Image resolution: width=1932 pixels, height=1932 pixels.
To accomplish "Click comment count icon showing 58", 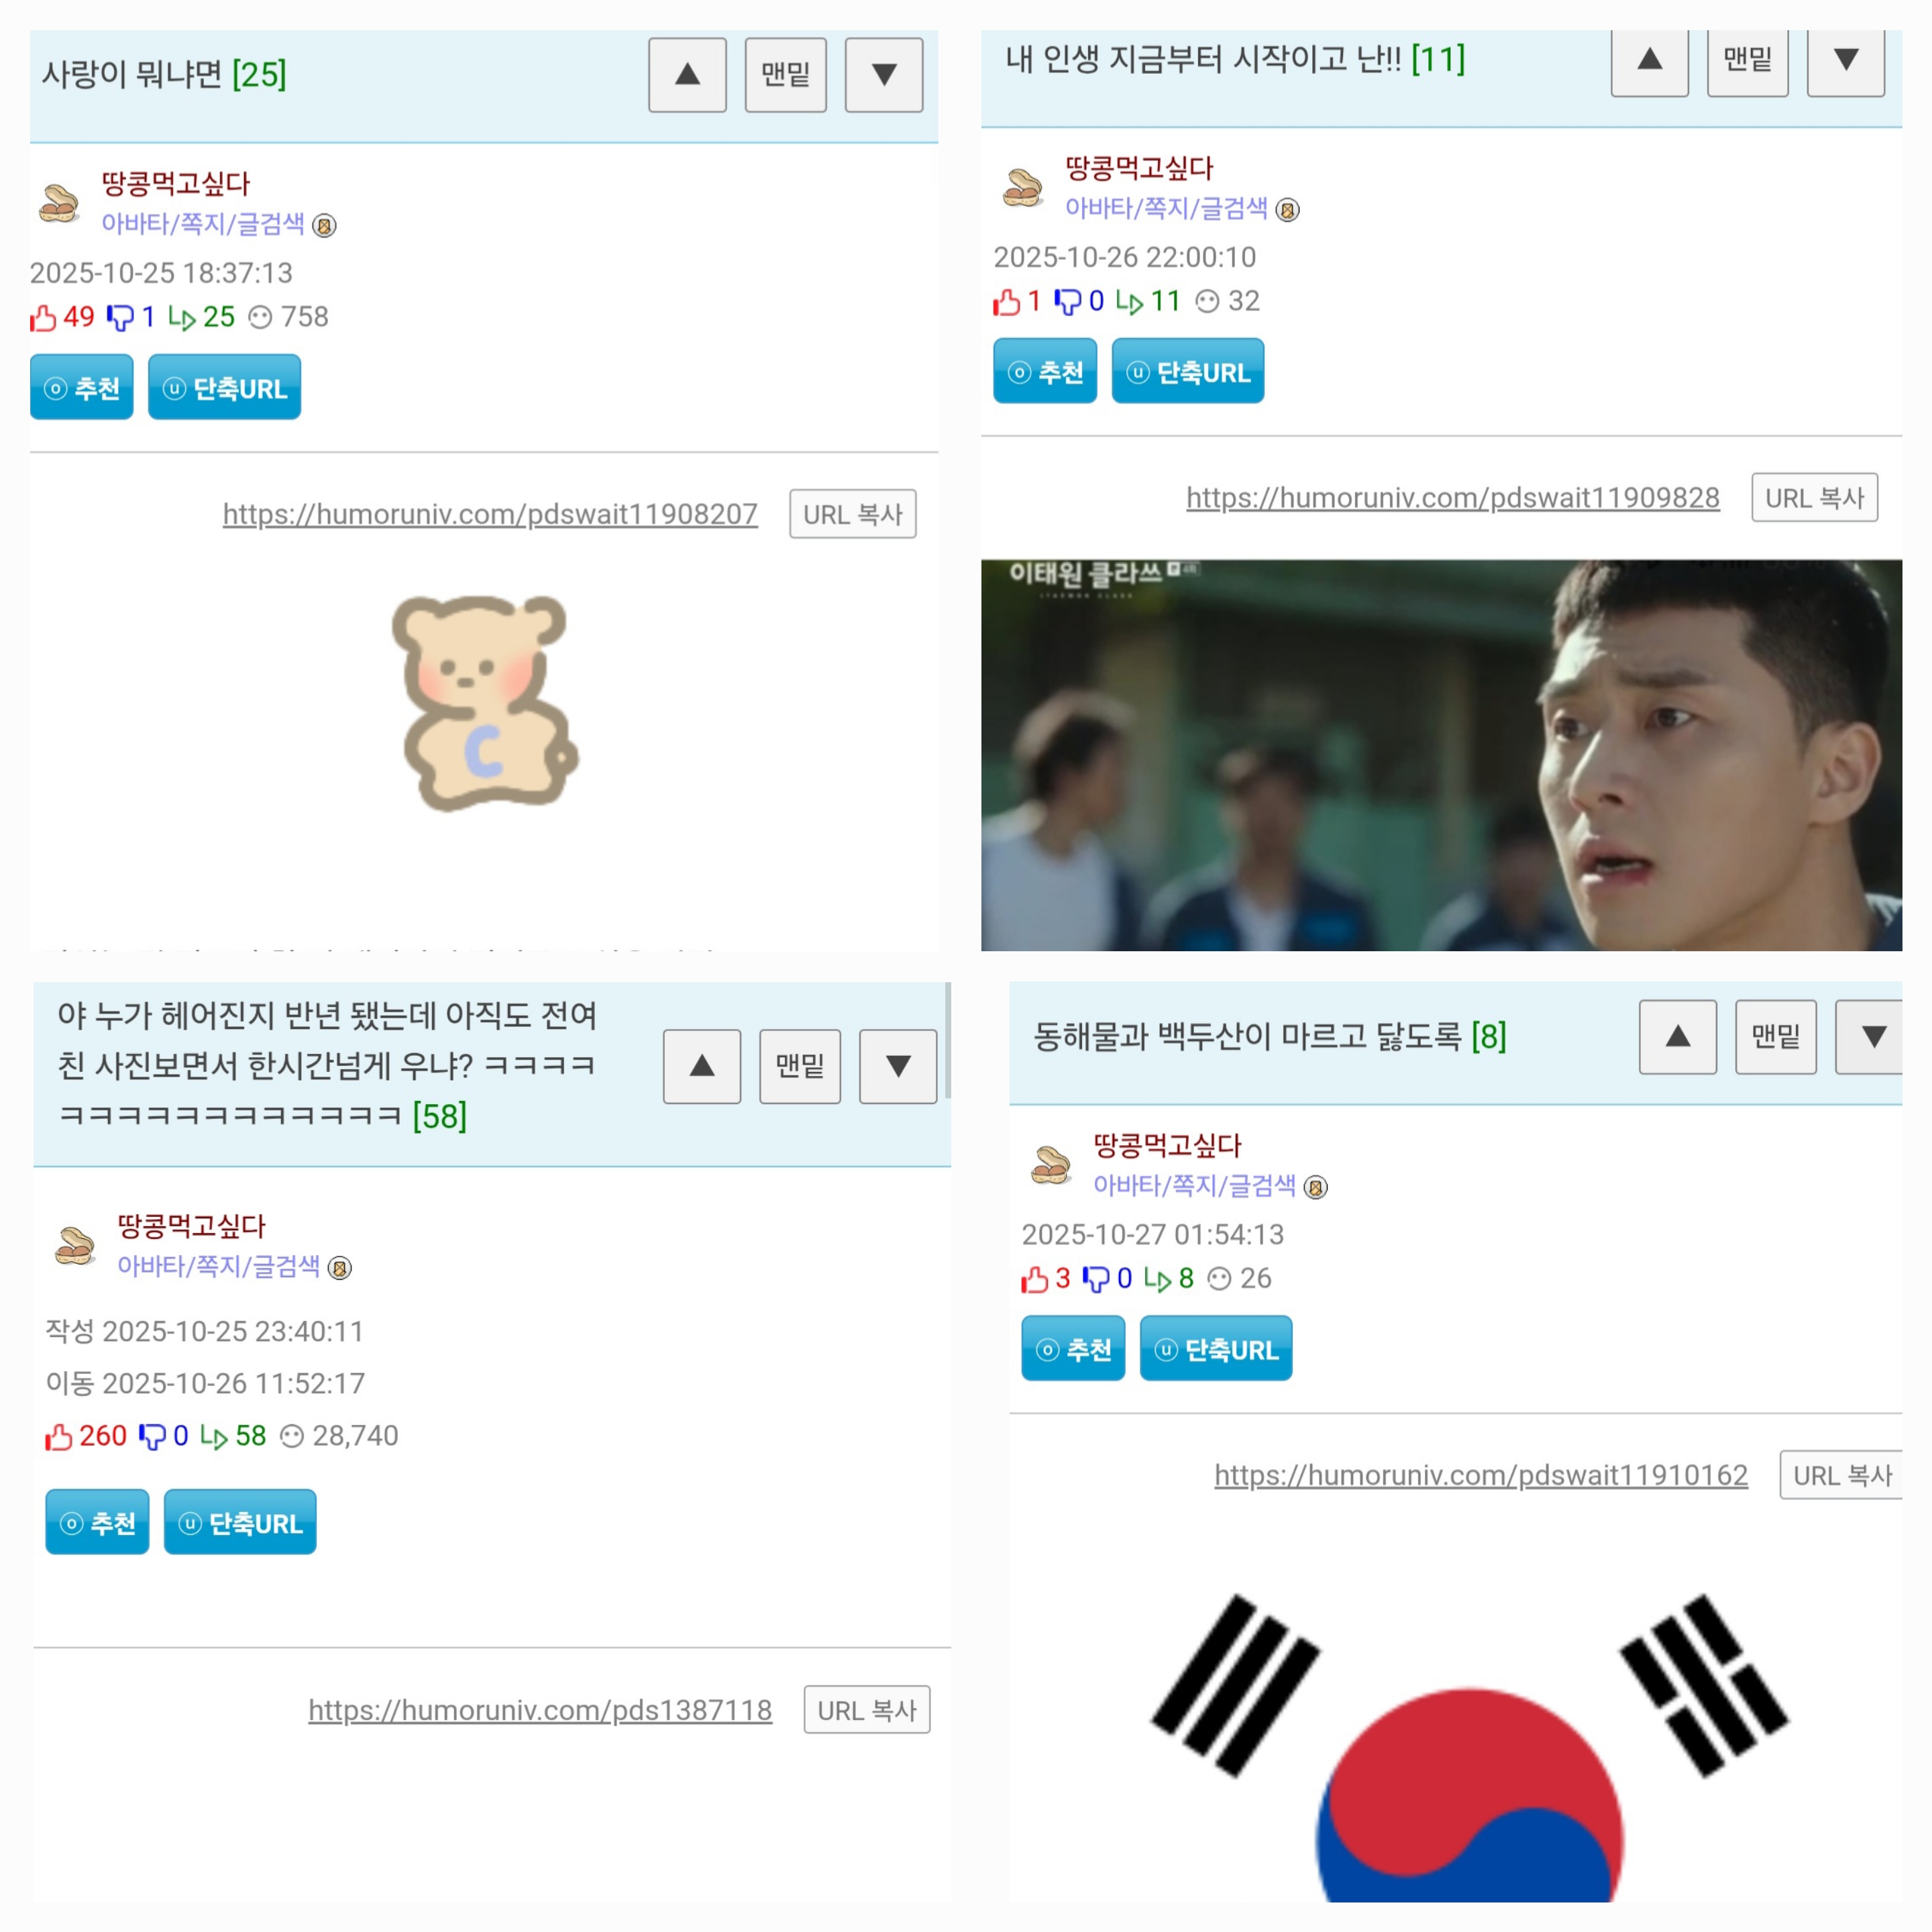I will pyautogui.click(x=213, y=1437).
